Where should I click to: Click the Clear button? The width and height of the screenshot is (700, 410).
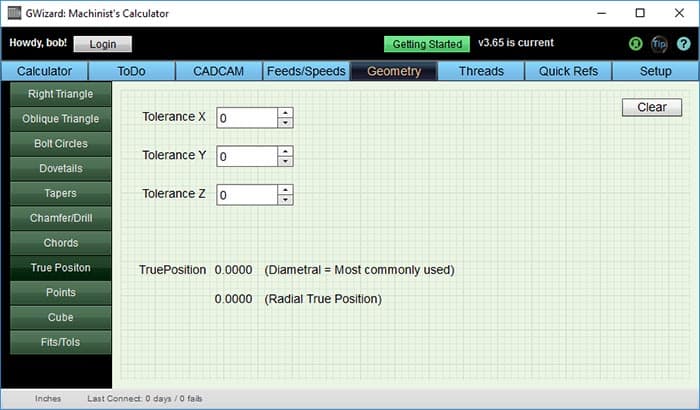[x=652, y=107]
